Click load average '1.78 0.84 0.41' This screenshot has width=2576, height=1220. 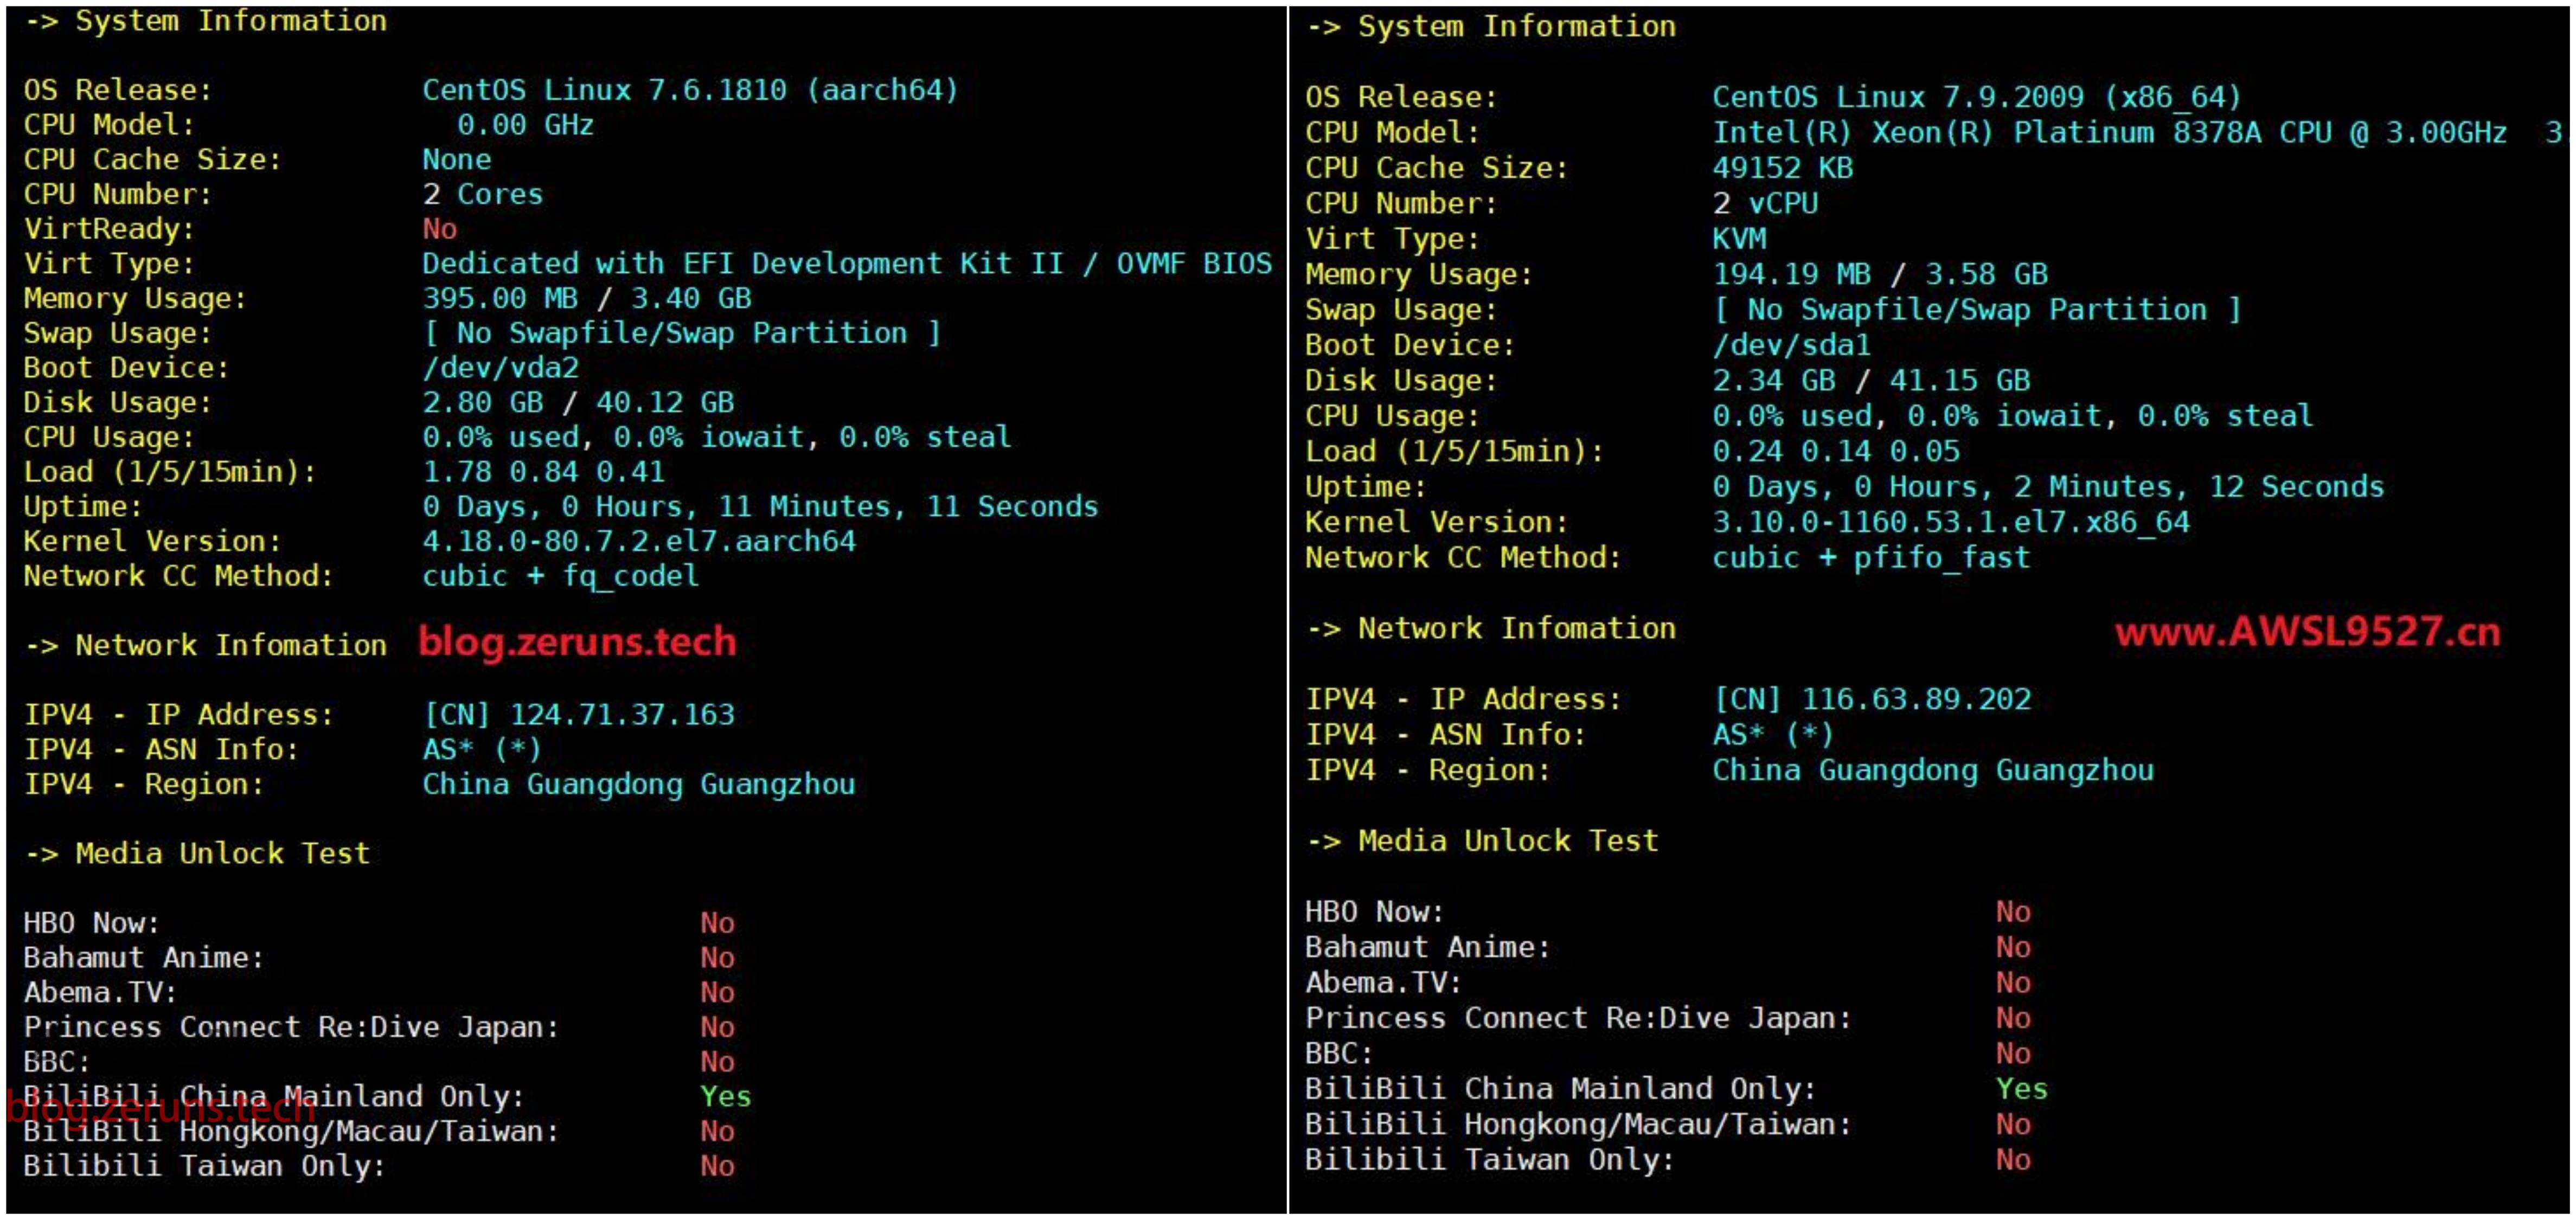pos(543,471)
